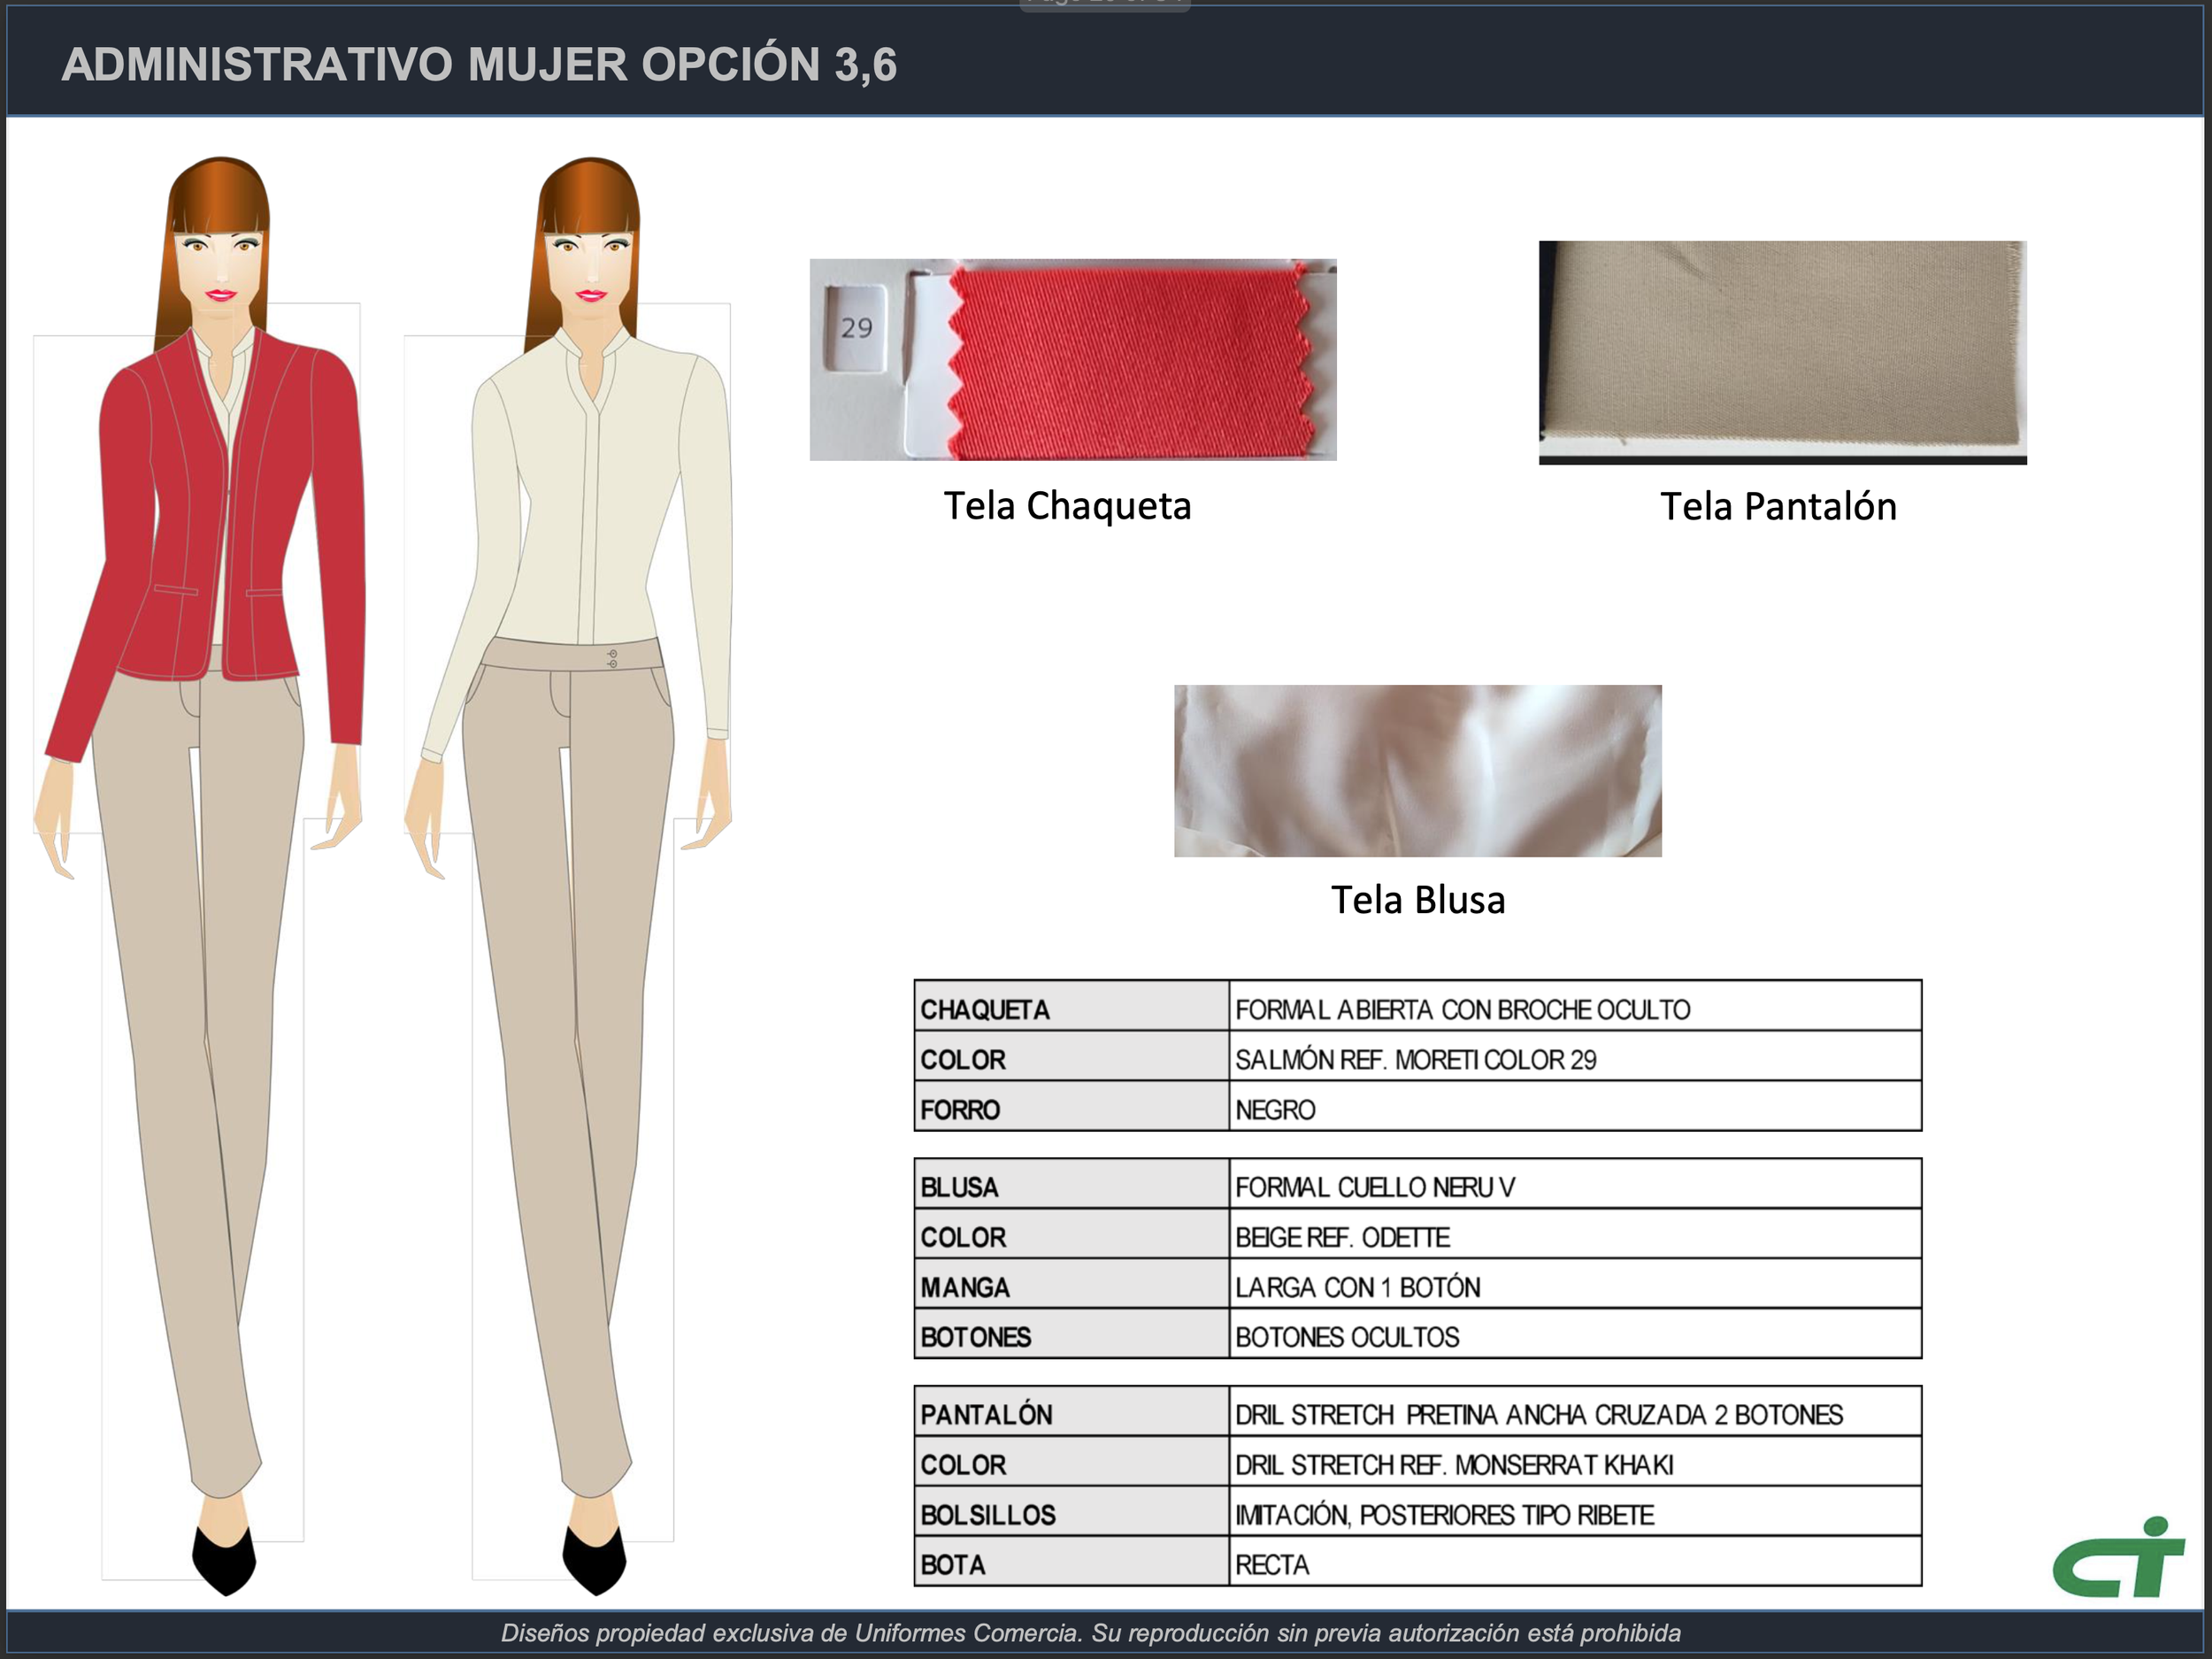Click the Tela Chaqueta caption
This screenshot has height=1659, width=2212.
point(1067,506)
